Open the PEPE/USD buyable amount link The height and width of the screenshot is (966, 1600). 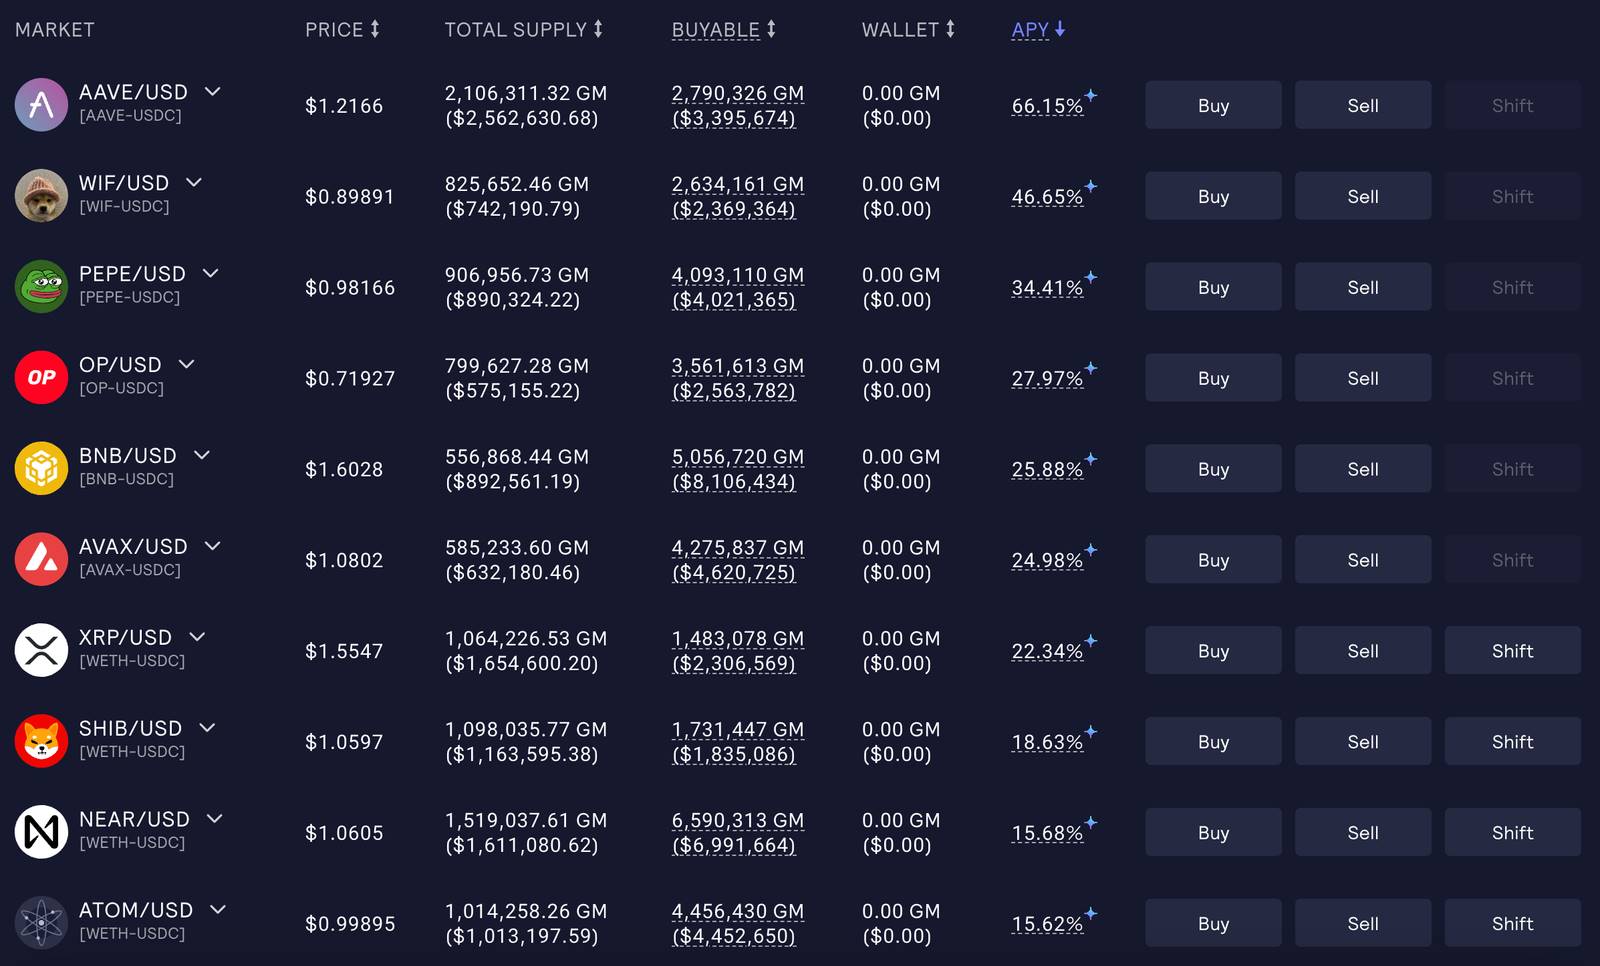point(737,287)
